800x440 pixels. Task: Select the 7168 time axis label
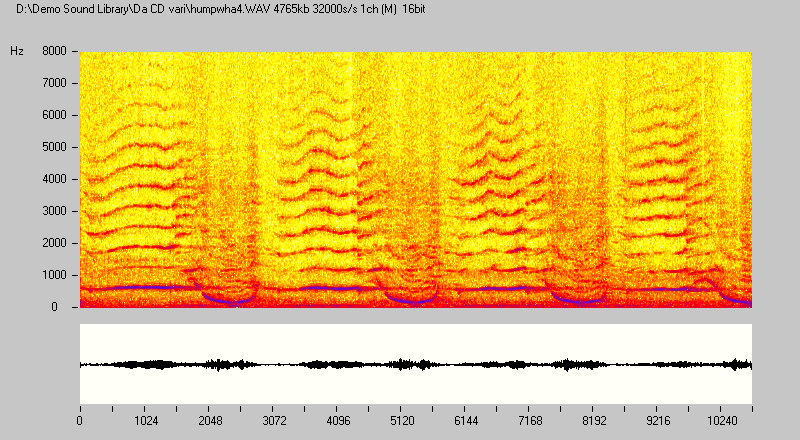point(531,421)
